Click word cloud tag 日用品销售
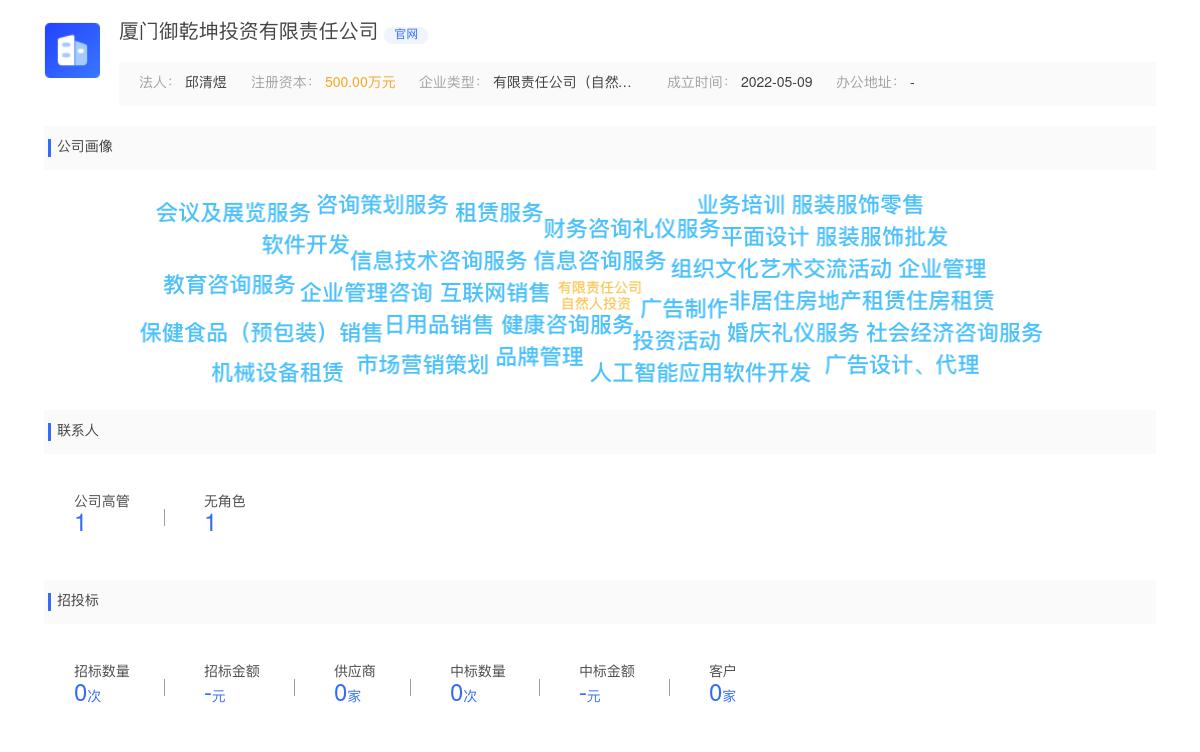1200x752 pixels. click(439, 325)
